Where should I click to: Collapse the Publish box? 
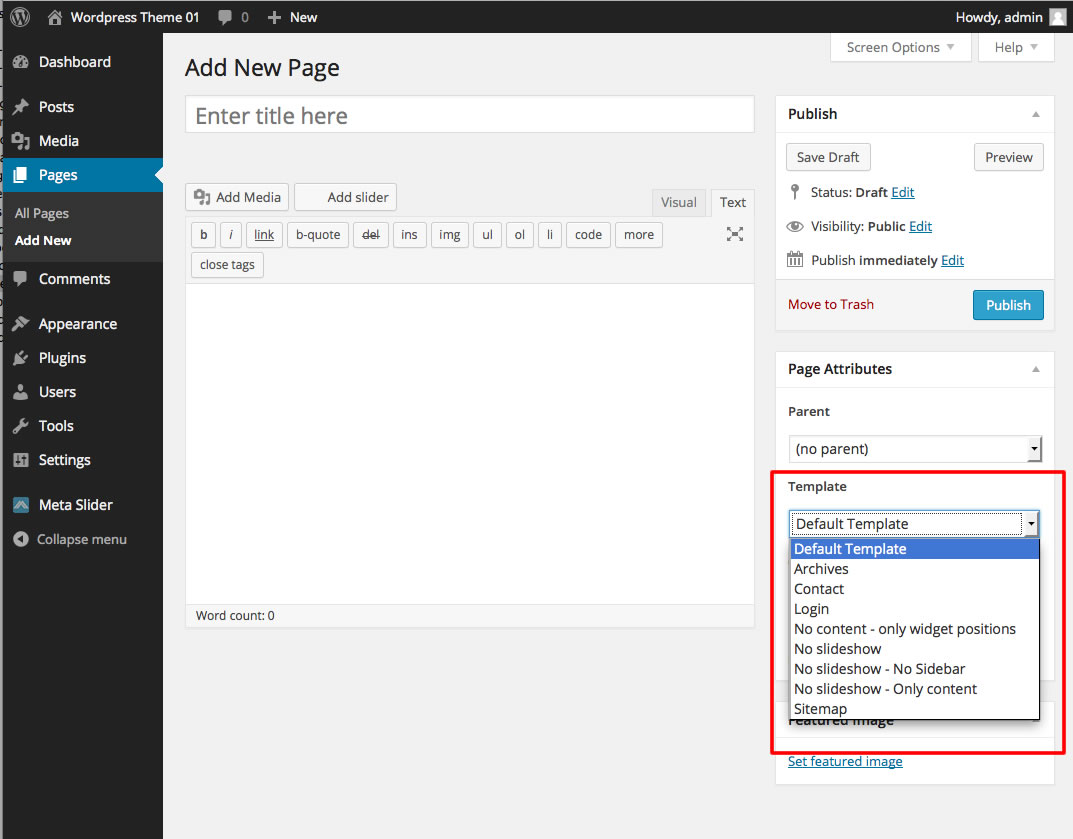pos(1036,114)
